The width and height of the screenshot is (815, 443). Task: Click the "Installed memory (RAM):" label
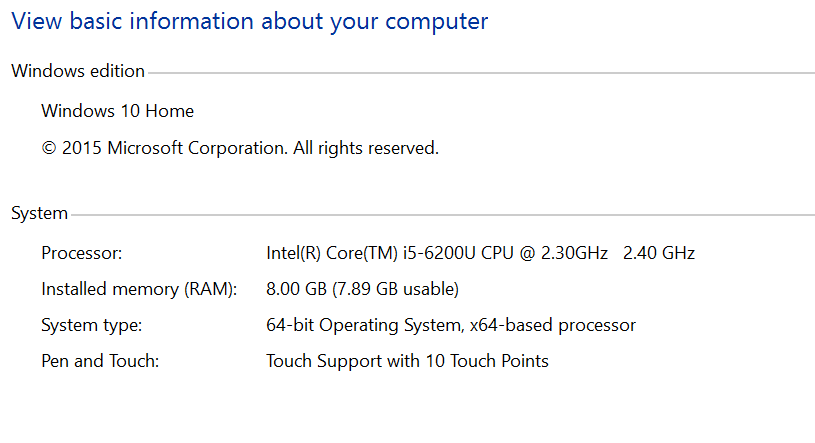click(x=139, y=289)
